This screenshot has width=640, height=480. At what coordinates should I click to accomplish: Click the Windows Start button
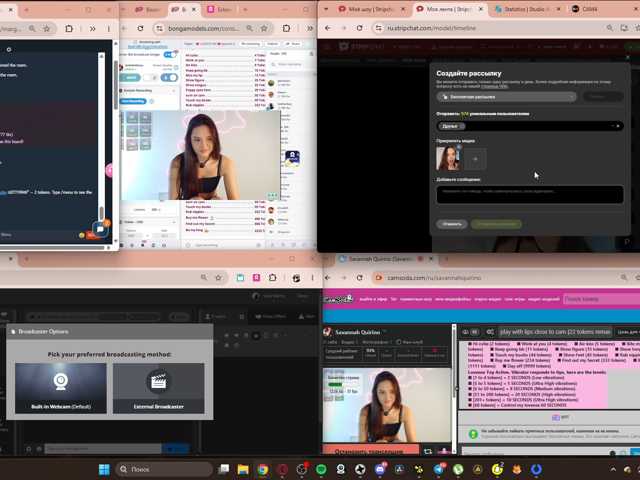pyautogui.click(x=104, y=469)
